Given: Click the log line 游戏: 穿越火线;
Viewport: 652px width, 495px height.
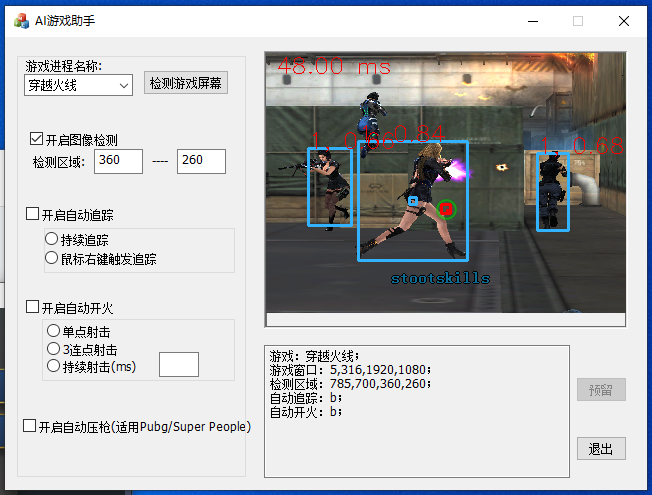Looking at the screenshot, I should (x=314, y=356).
